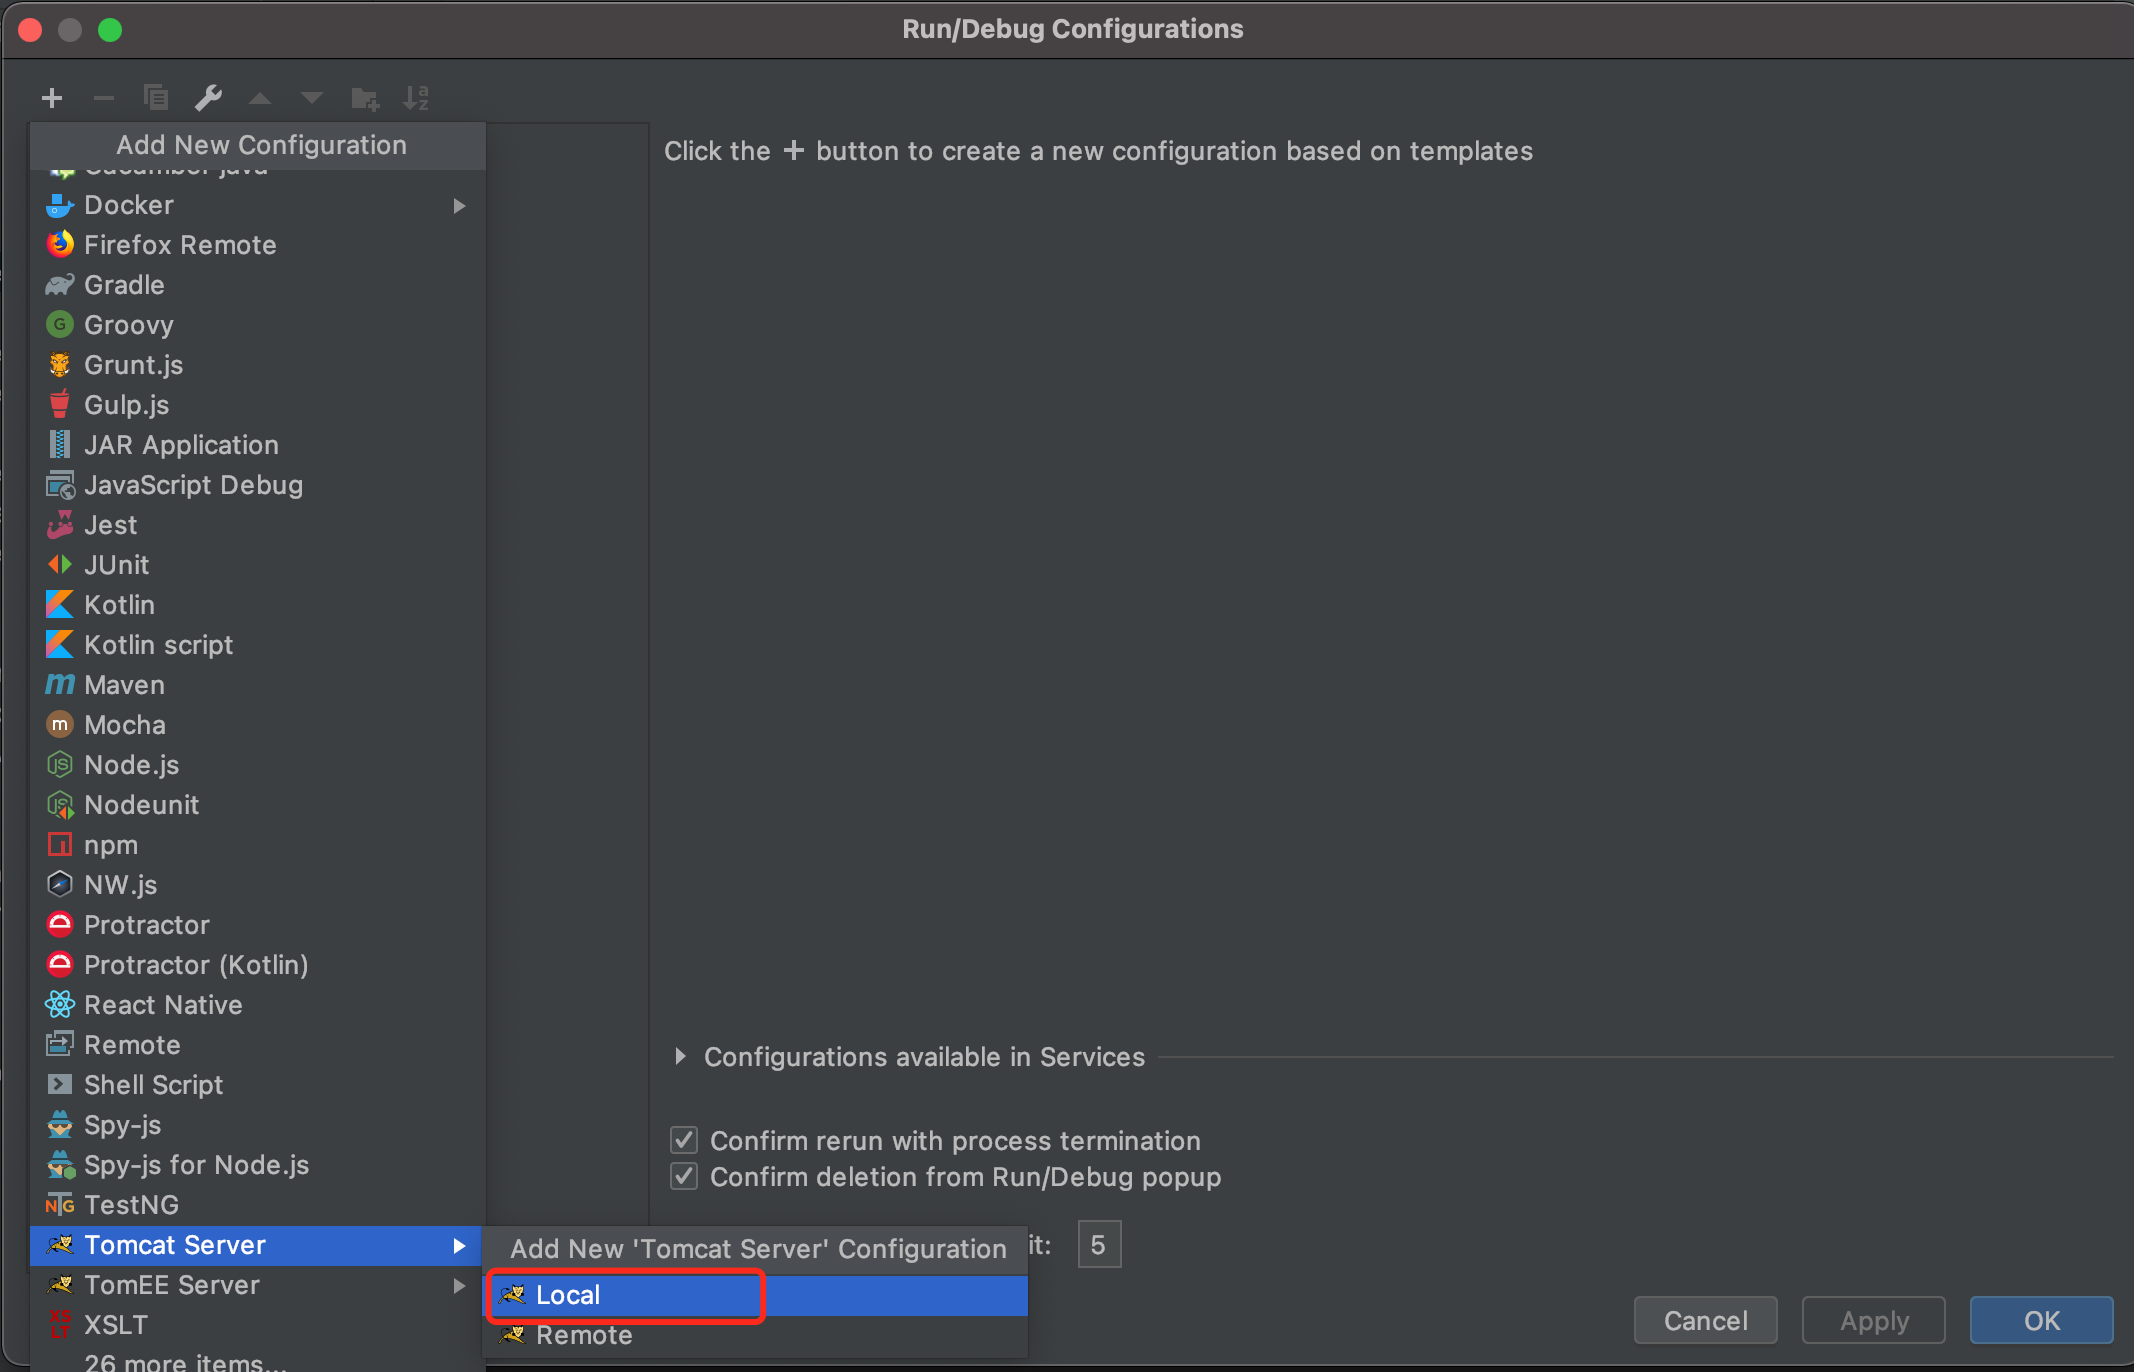Click the temporary configurations limit field
The height and width of the screenshot is (1372, 2134).
pyautogui.click(x=1099, y=1245)
